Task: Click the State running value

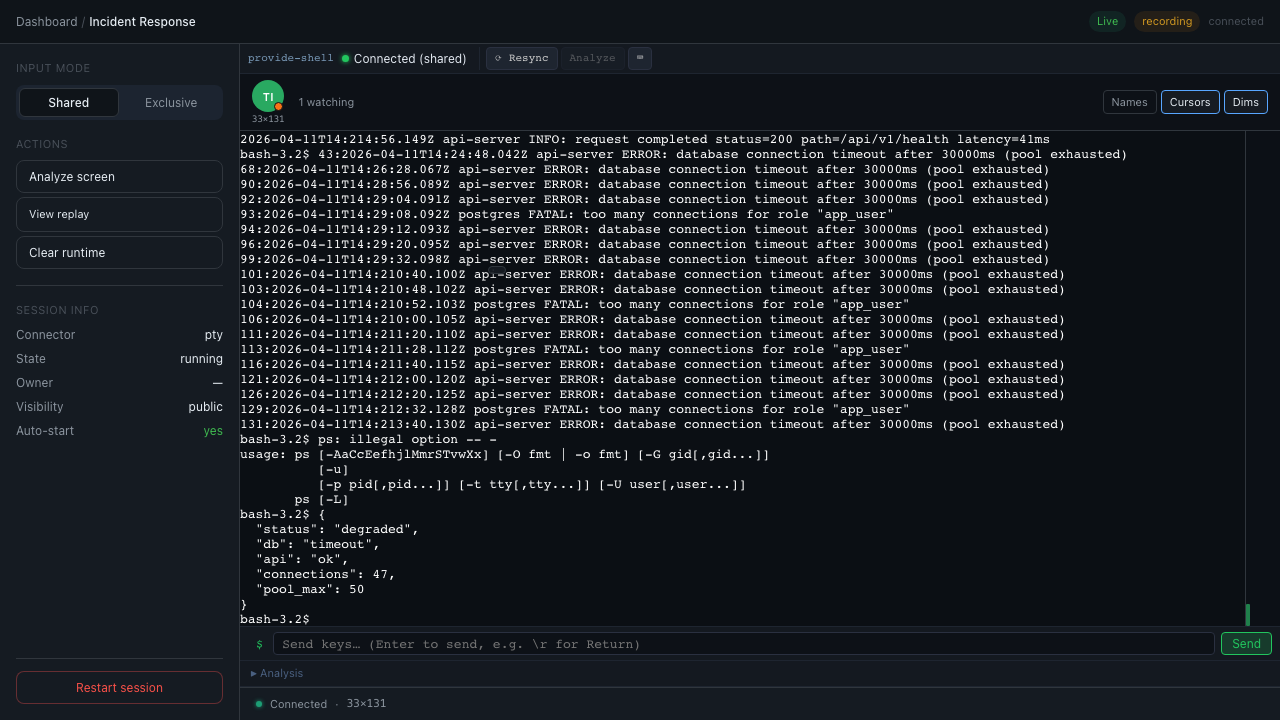Action: click(201, 359)
